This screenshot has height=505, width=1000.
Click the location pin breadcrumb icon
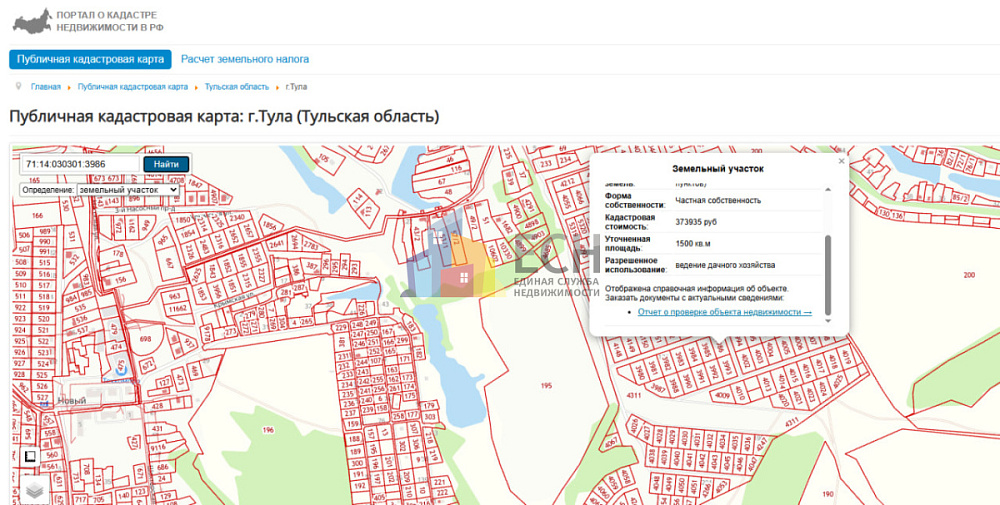19,87
